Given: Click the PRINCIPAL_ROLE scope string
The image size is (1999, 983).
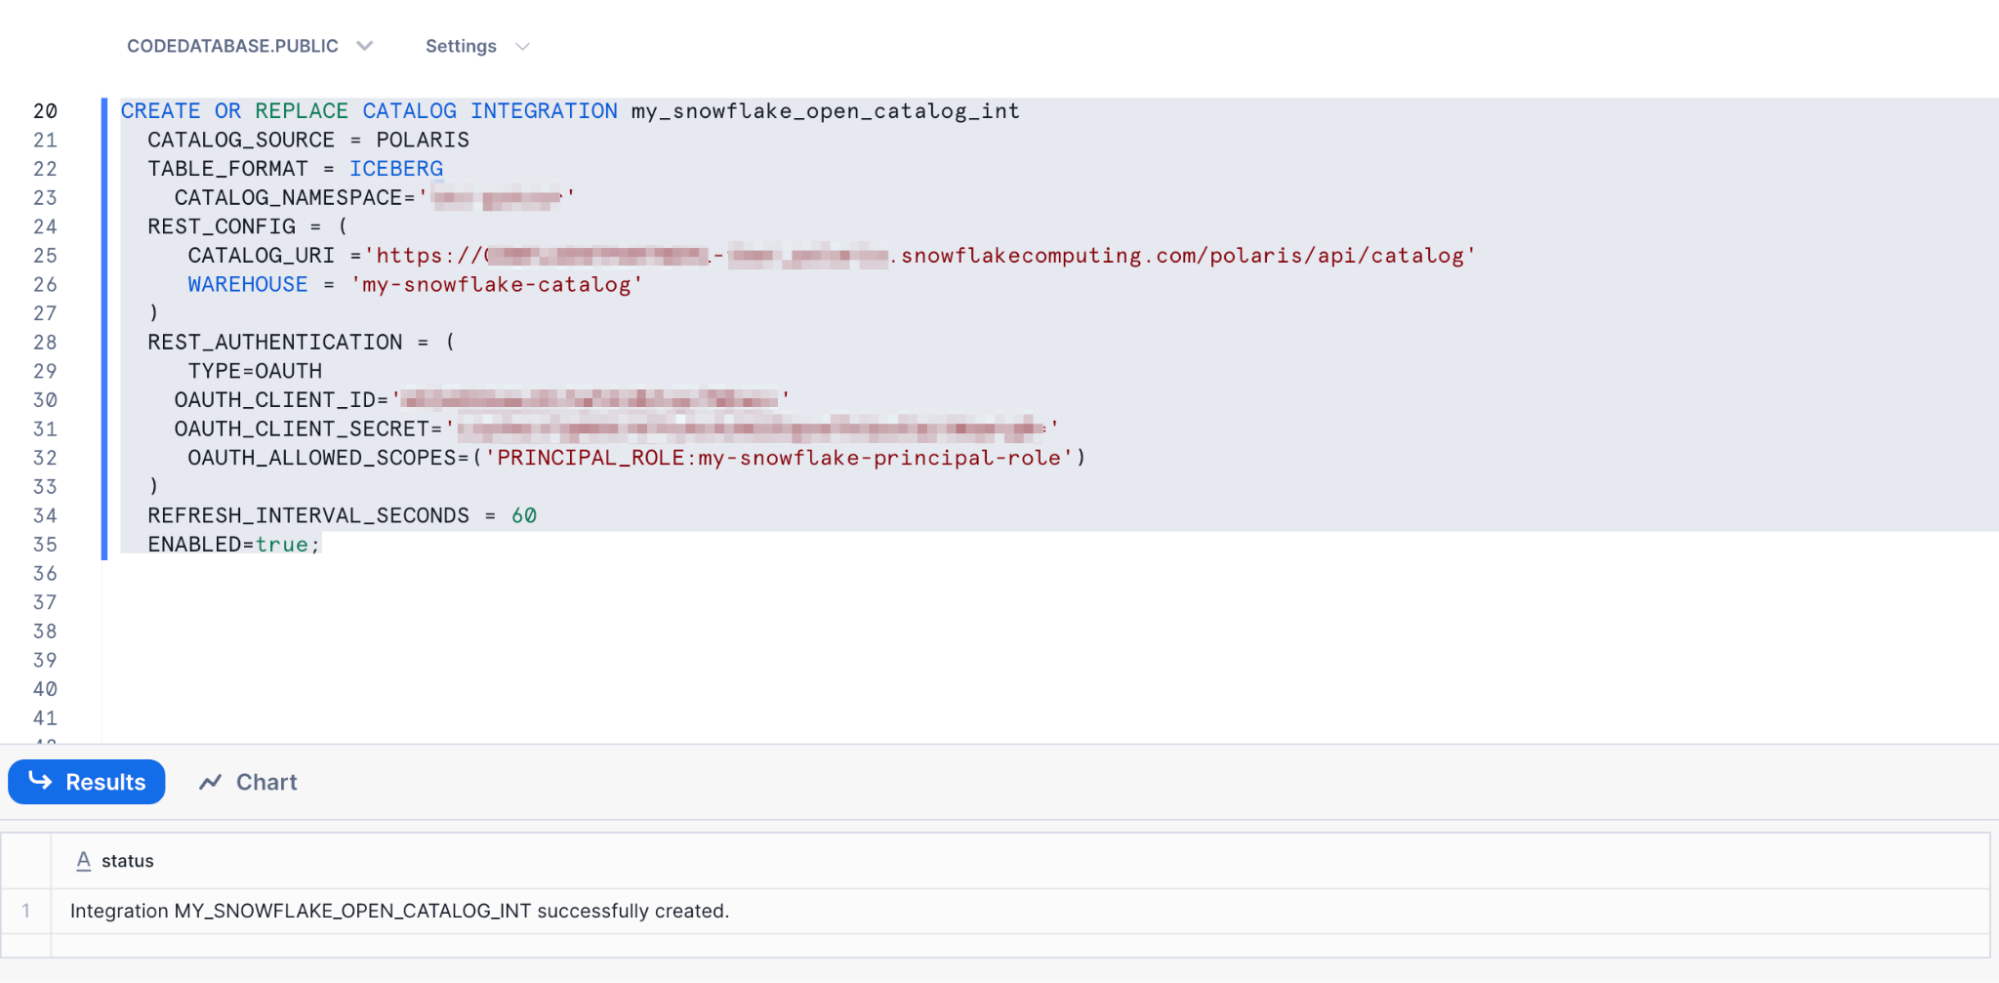Looking at the screenshot, I should (778, 458).
